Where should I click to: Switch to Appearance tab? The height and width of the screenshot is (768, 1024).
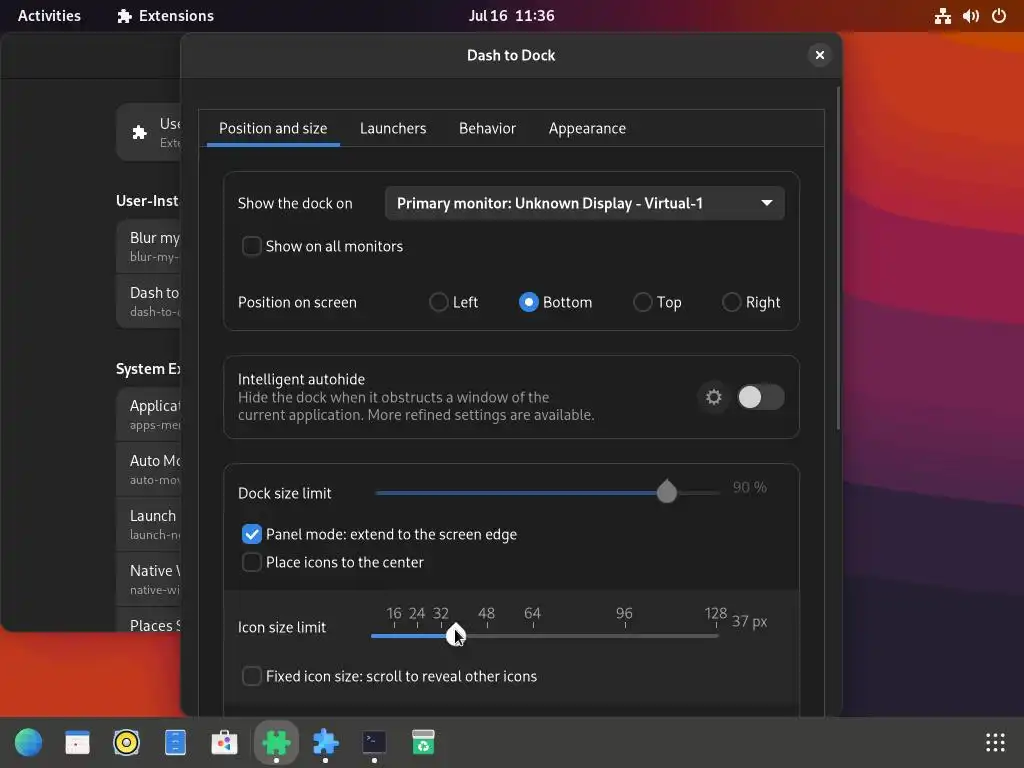(x=587, y=129)
